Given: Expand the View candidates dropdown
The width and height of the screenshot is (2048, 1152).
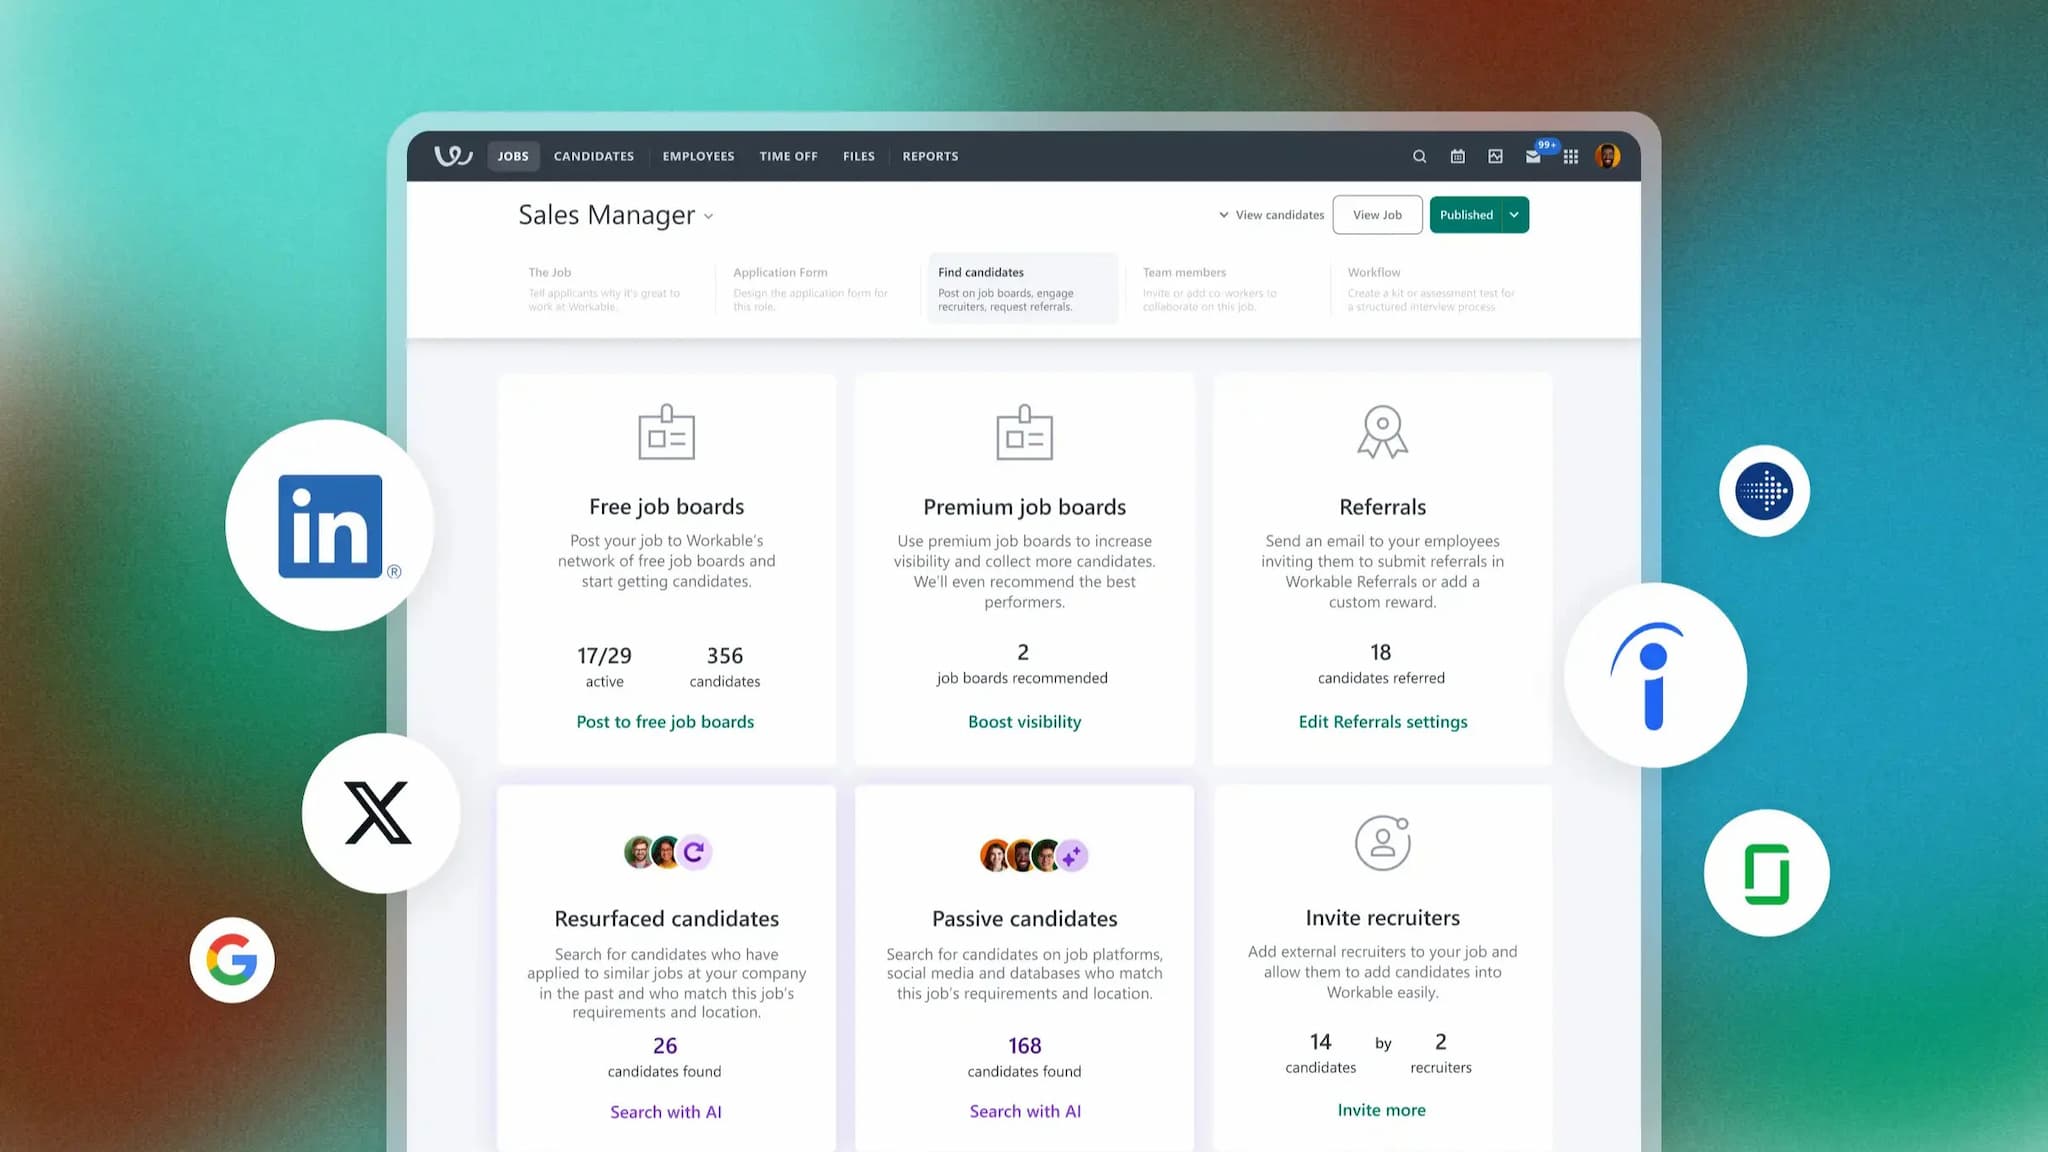Looking at the screenshot, I should point(1271,215).
